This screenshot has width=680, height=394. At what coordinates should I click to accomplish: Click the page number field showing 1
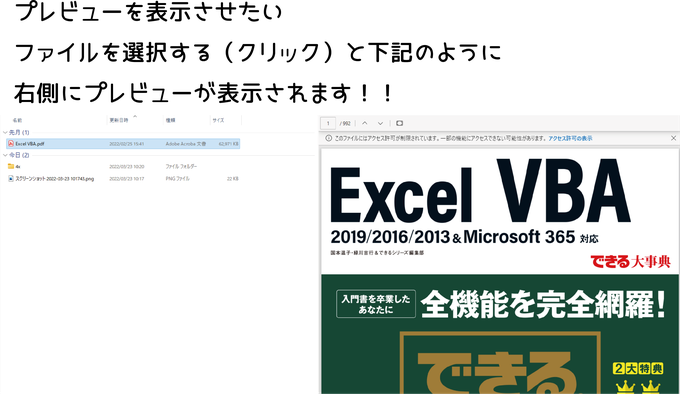(x=328, y=124)
